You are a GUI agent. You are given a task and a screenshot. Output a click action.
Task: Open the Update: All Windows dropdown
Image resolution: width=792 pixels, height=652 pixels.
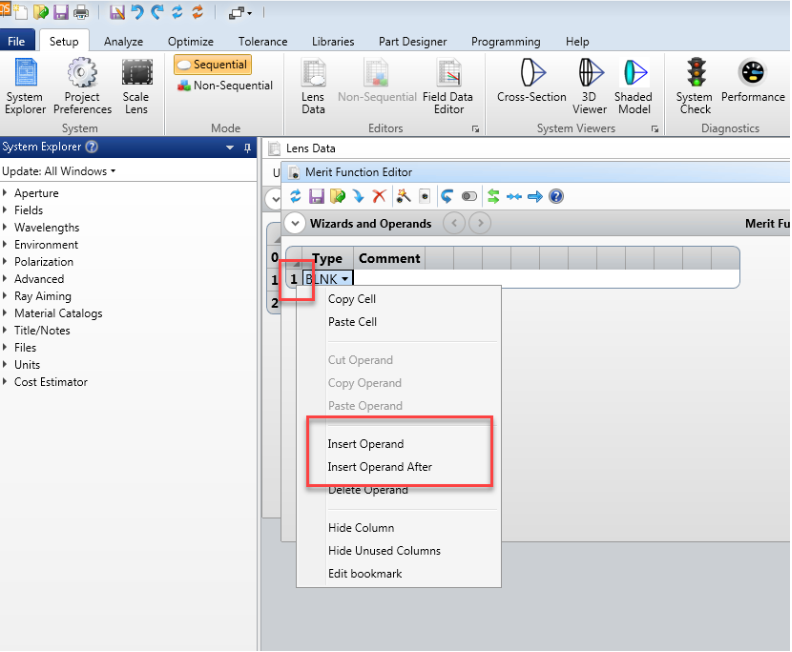[x=59, y=171]
